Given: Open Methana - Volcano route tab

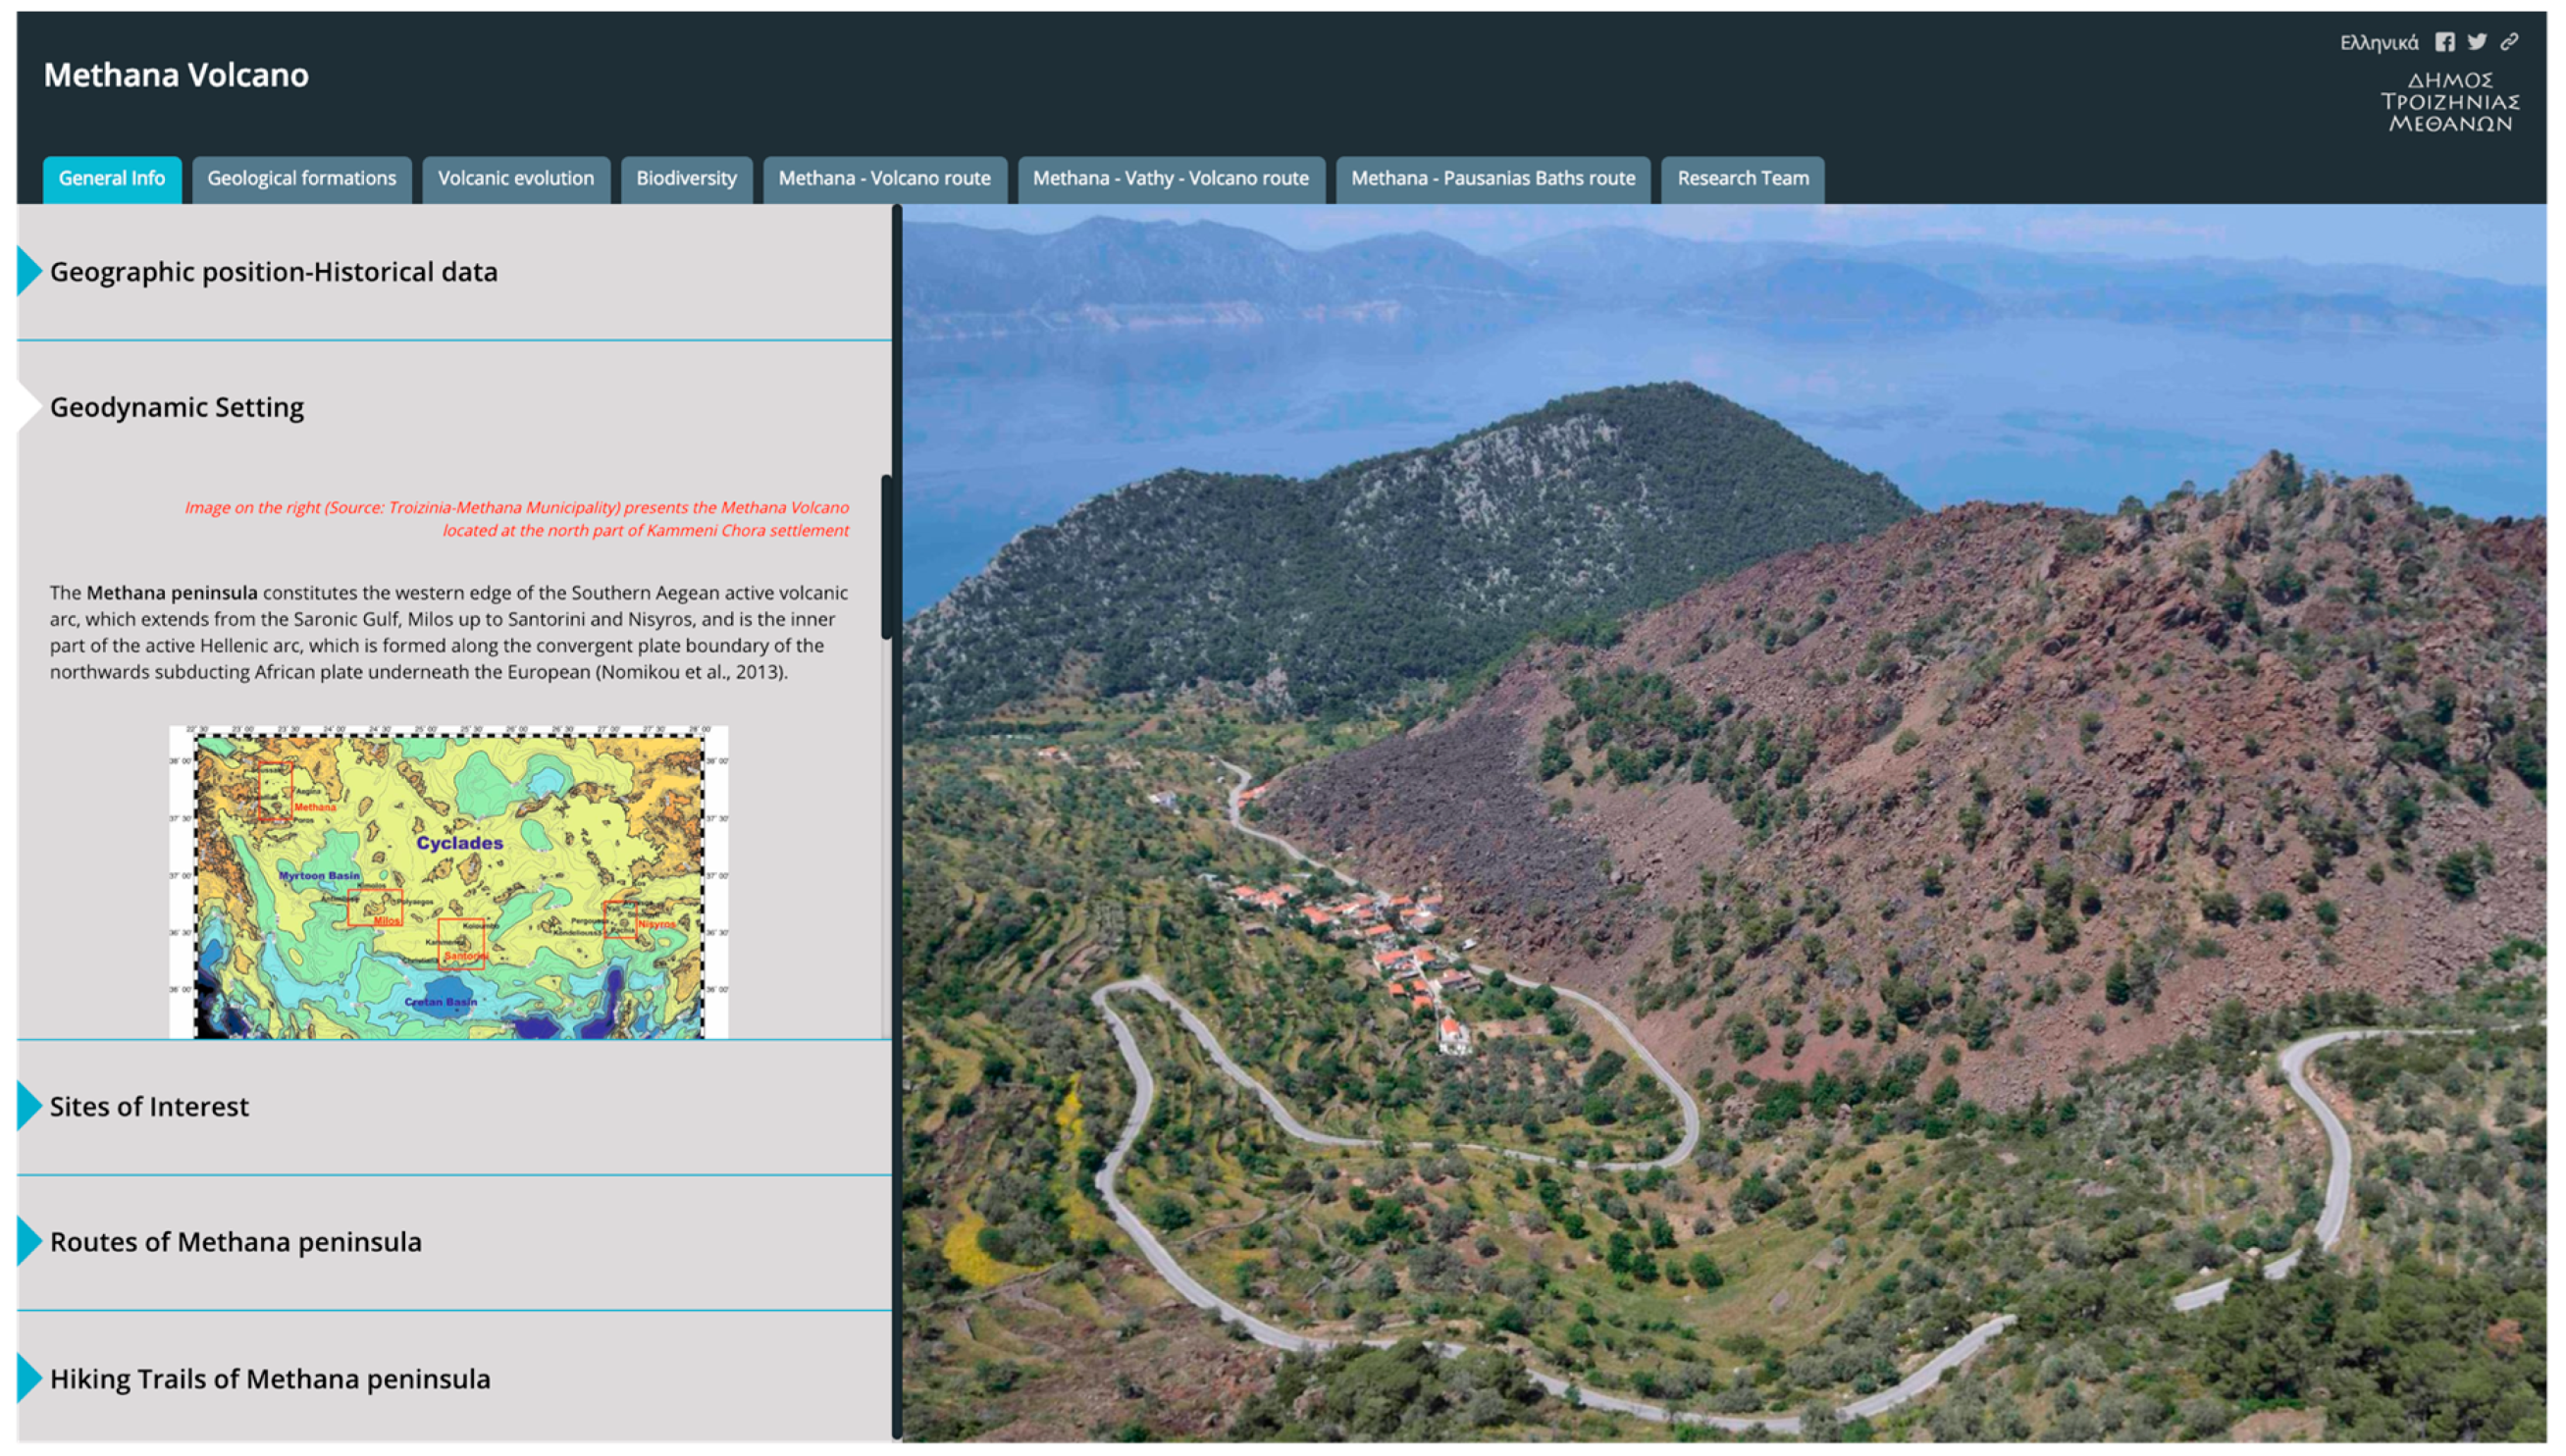Looking at the screenshot, I should [884, 179].
